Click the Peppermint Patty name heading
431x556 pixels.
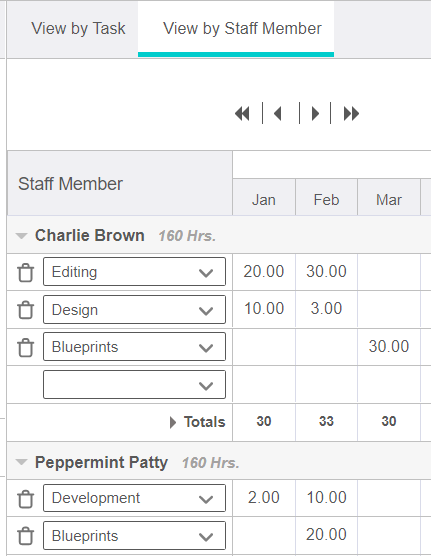101,463
